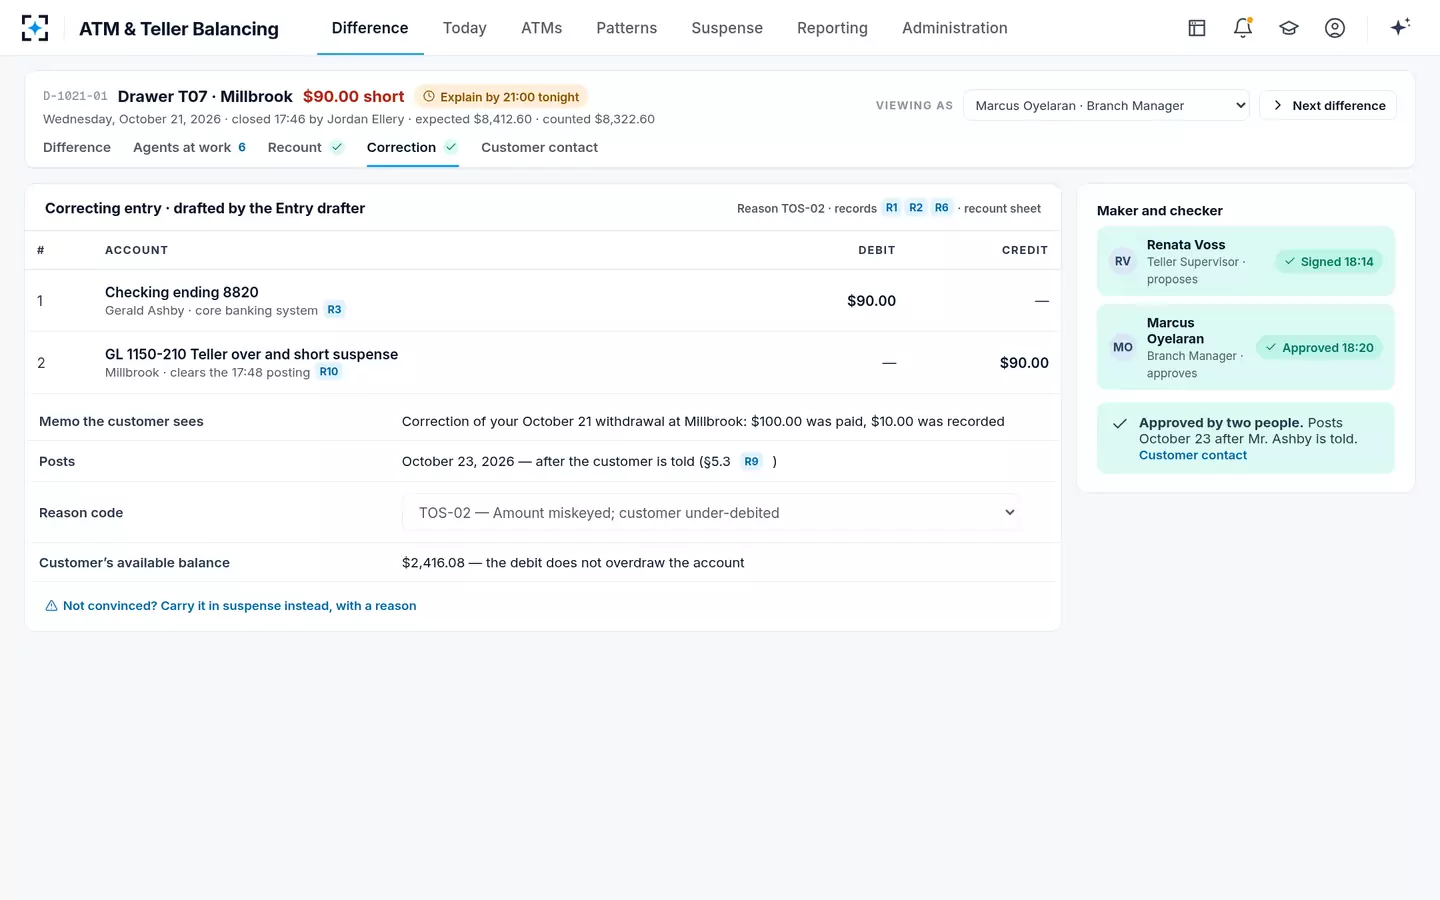Open the Suspense tab
This screenshot has width=1440, height=900.
point(727,28)
